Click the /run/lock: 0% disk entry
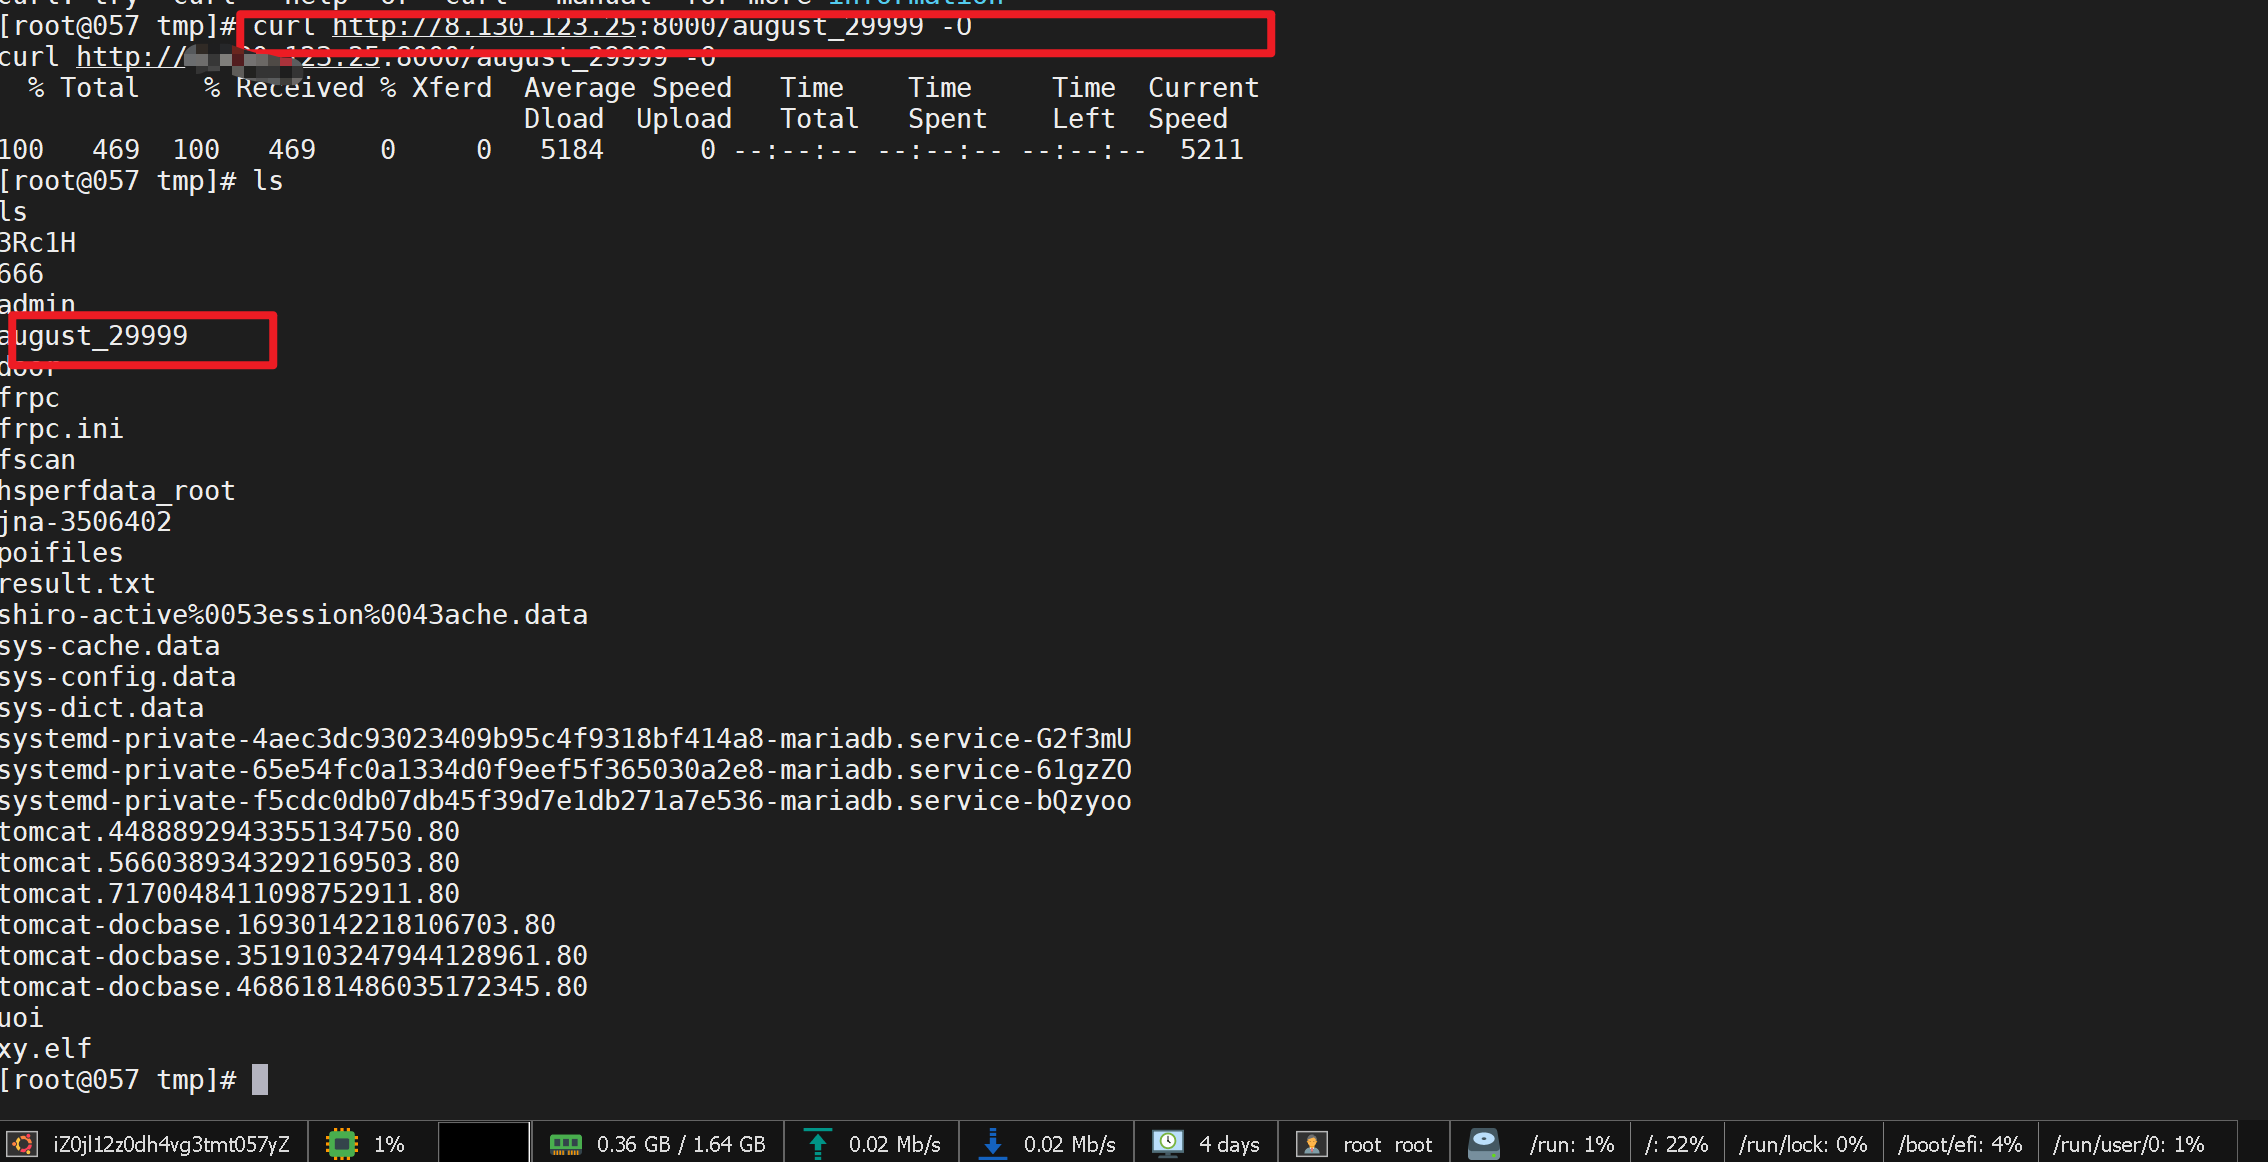This screenshot has height=1162, width=2268. (x=1803, y=1144)
